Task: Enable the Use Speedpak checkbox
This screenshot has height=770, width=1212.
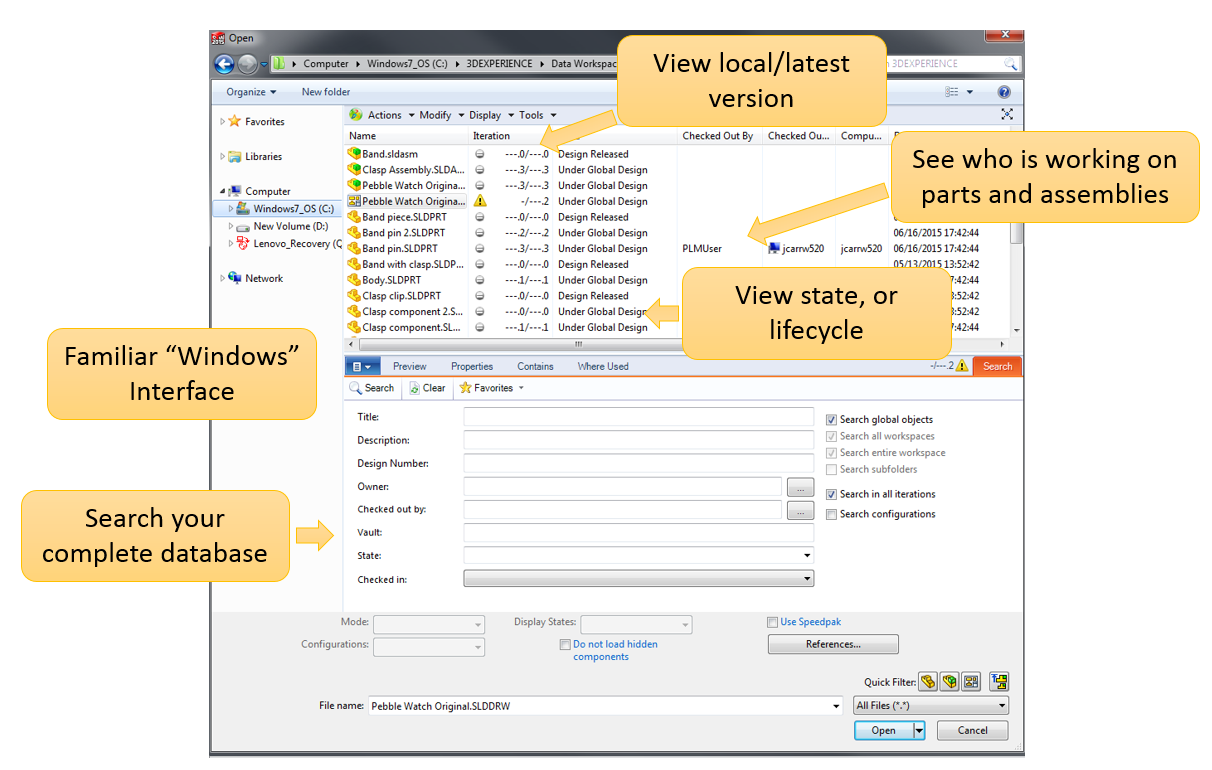Action: 772,622
